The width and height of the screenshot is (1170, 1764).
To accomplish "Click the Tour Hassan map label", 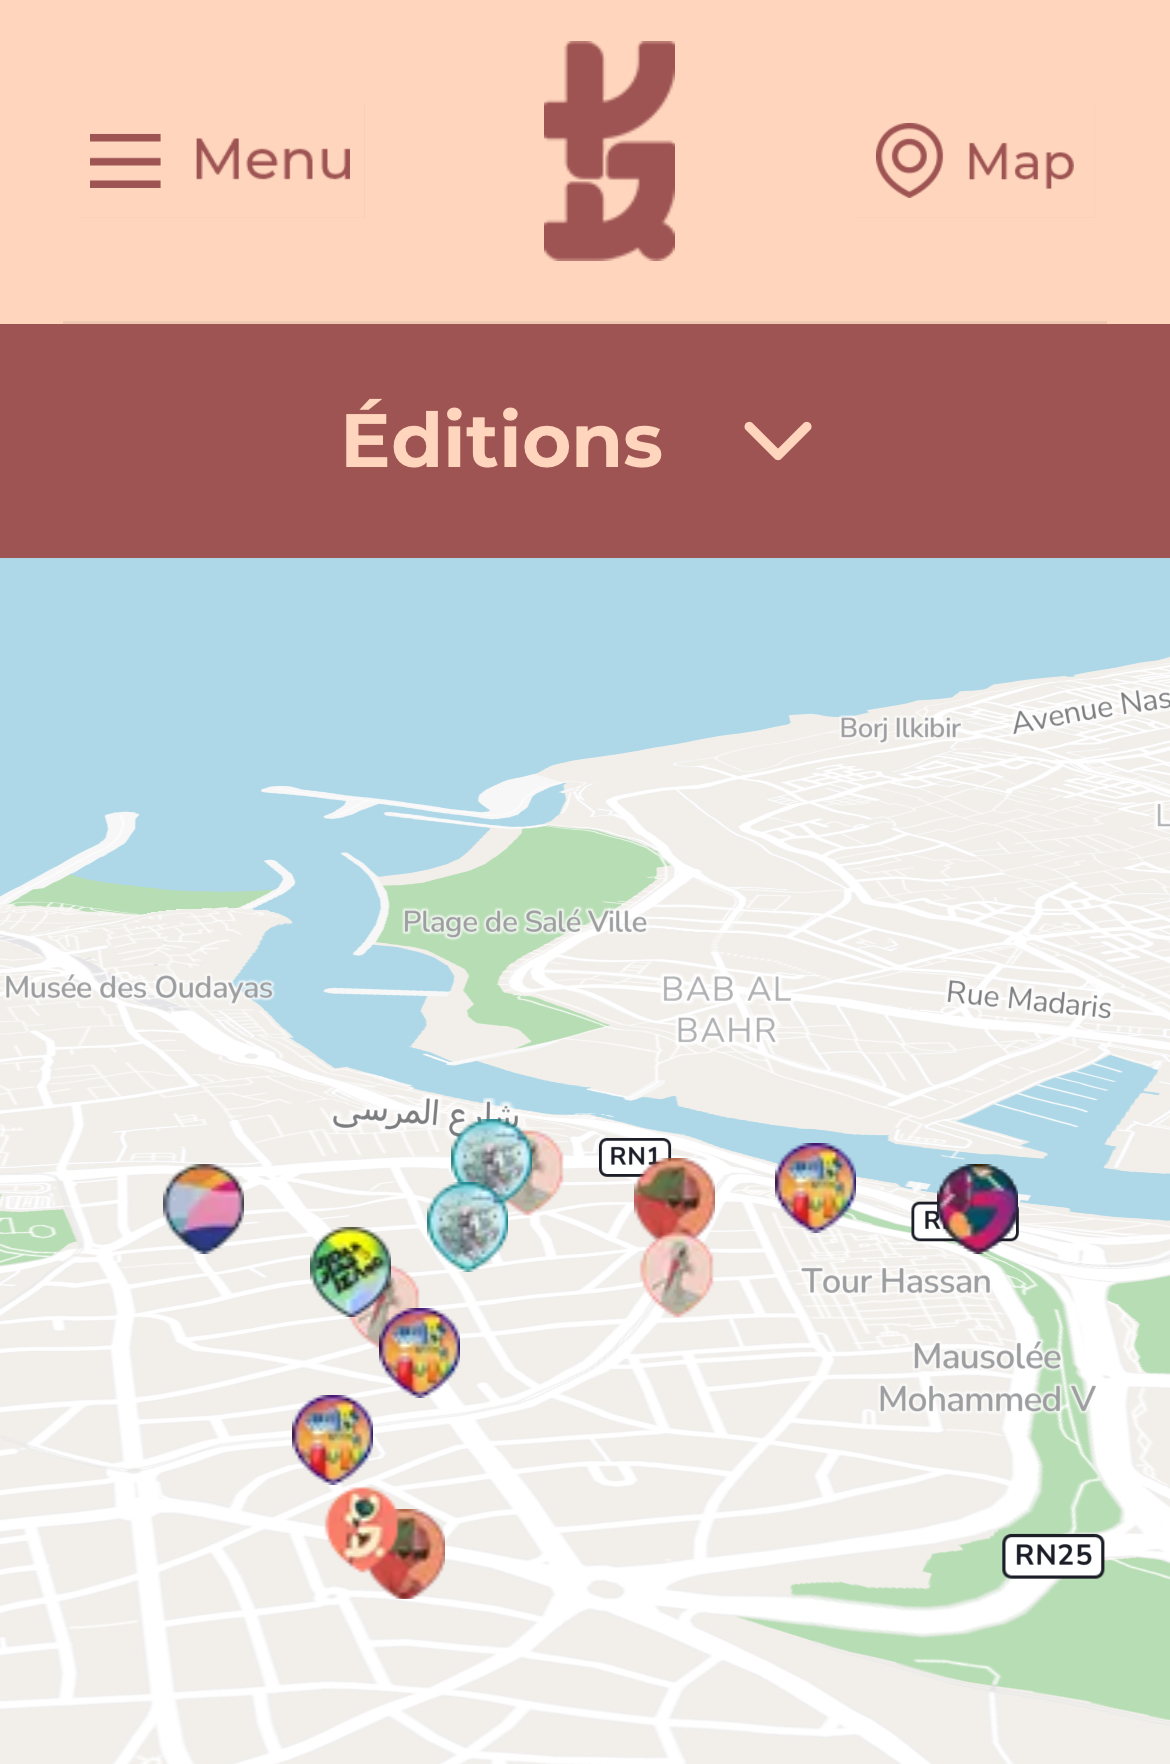I will 896,1281.
